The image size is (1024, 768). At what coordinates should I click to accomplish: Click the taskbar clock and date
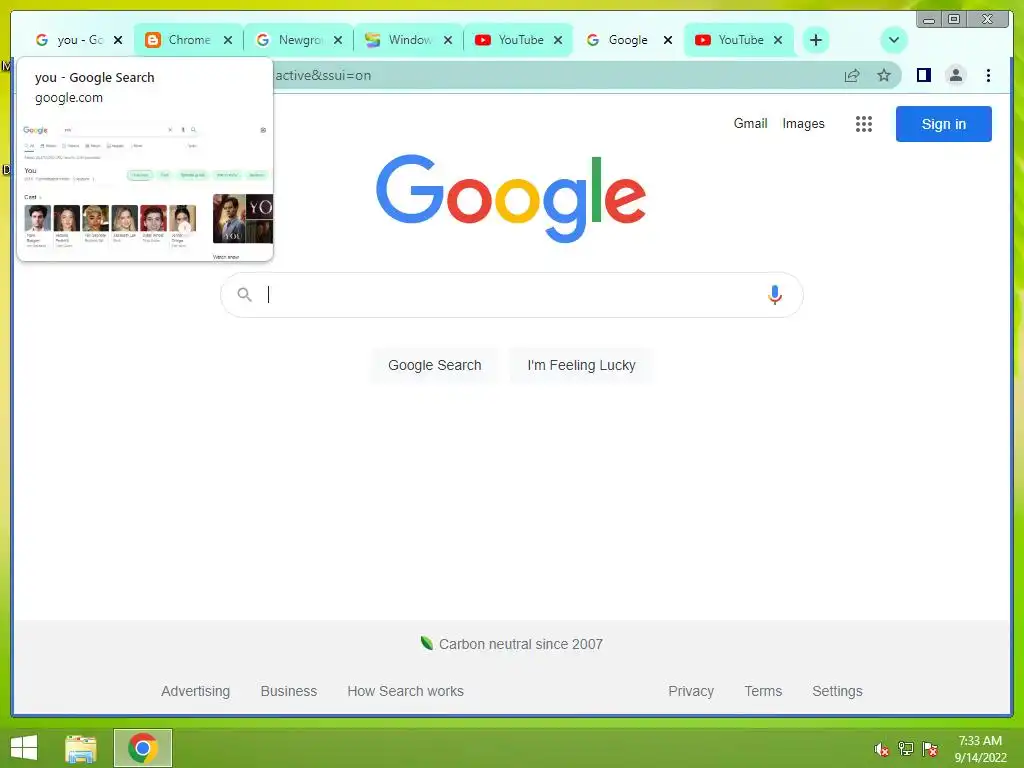pos(980,749)
